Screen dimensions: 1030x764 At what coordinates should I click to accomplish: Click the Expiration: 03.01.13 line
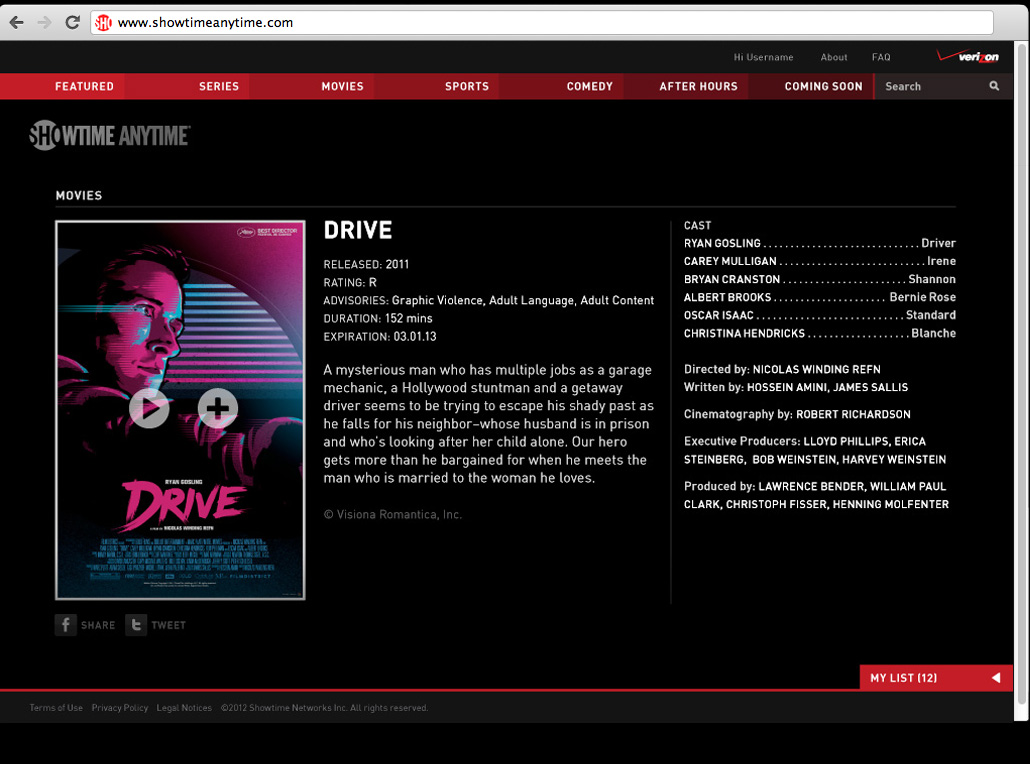coord(380,336)
